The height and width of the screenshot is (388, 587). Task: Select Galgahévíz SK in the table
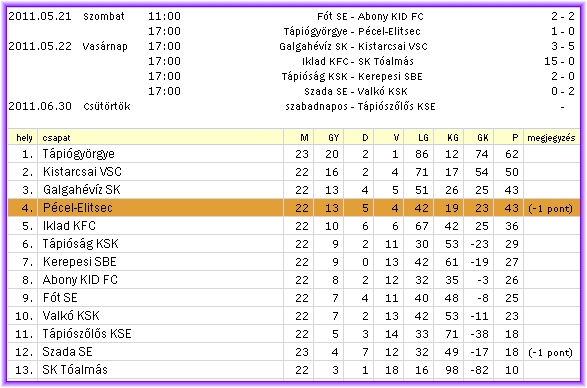[x=82, y=190]
